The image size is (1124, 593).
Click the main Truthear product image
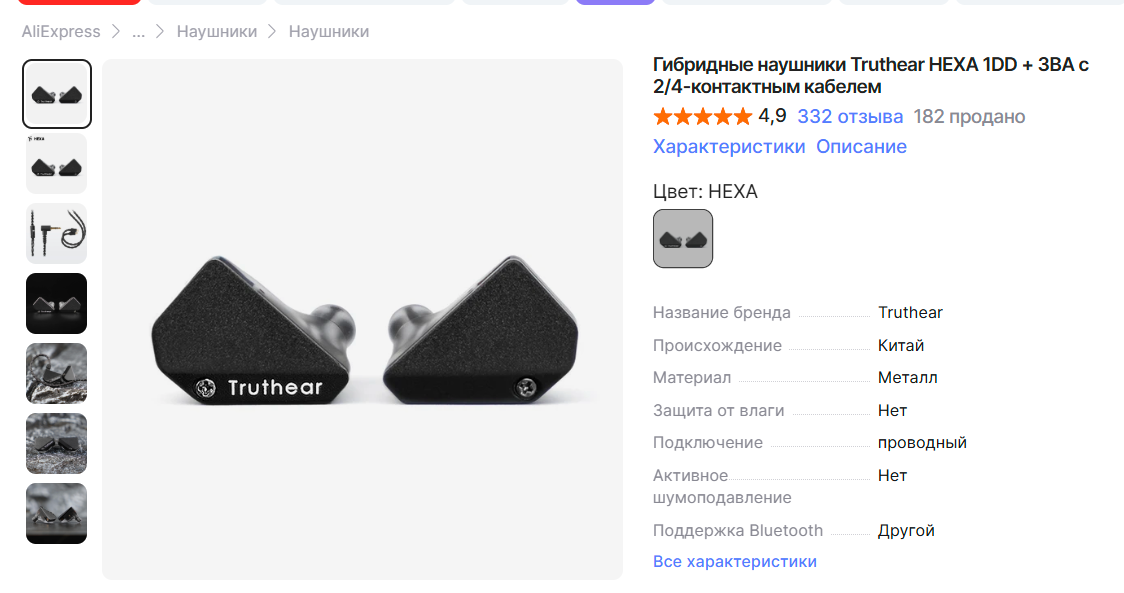point(362,319)
